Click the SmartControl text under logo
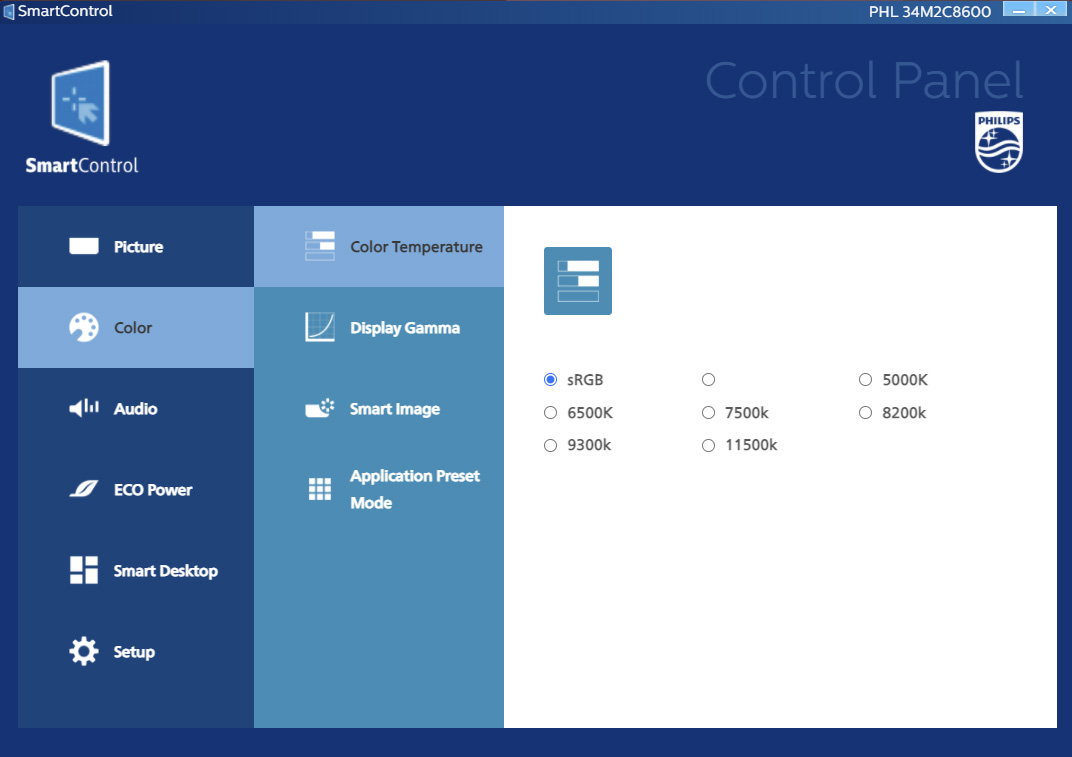This screenshot has width=1072, height=757. 82,165
